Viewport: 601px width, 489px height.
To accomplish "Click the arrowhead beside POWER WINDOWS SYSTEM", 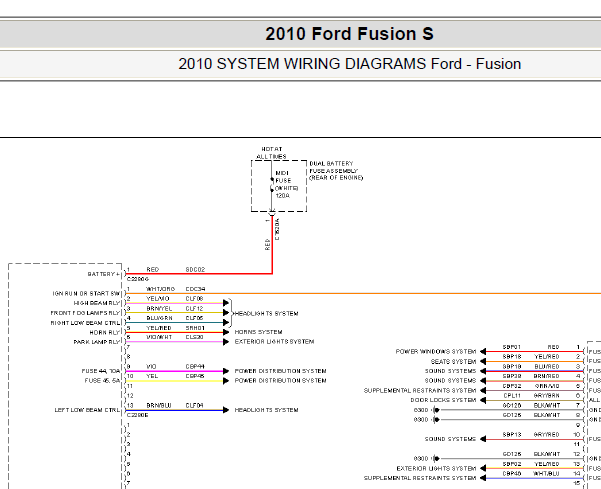I will (x=483, y=351).
